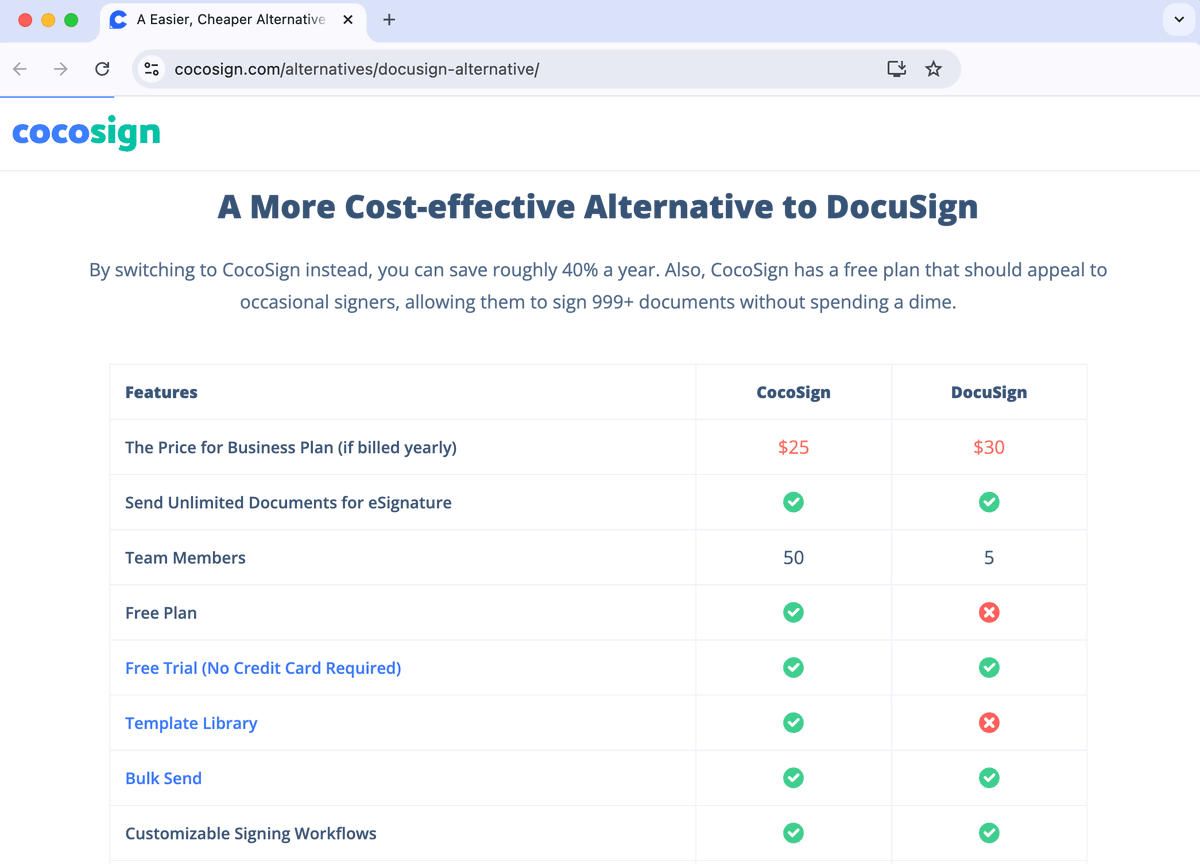Click CocoSign checkmark for Send Unlimited Documents
Image resolution: width=1200 pixels, height=864 pixels.
(x=793, y=502)
